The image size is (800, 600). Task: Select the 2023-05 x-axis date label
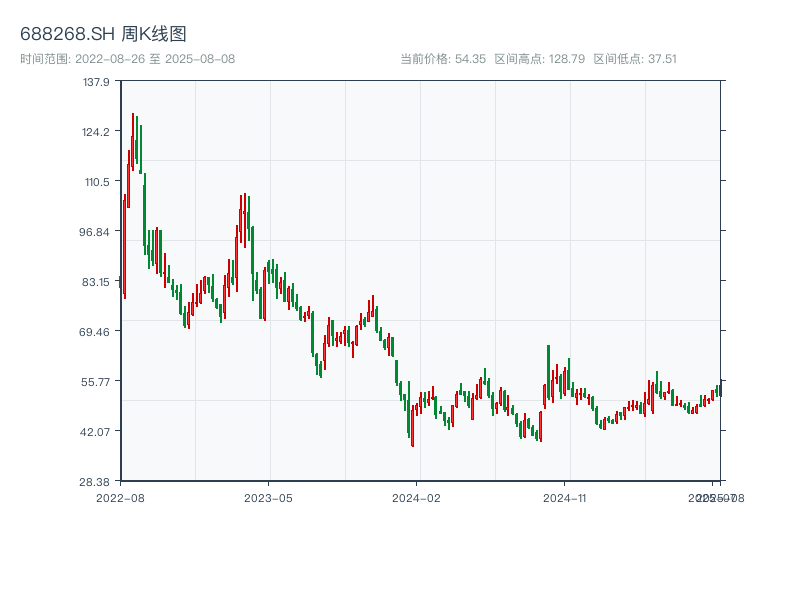click(x=269, y=497)
